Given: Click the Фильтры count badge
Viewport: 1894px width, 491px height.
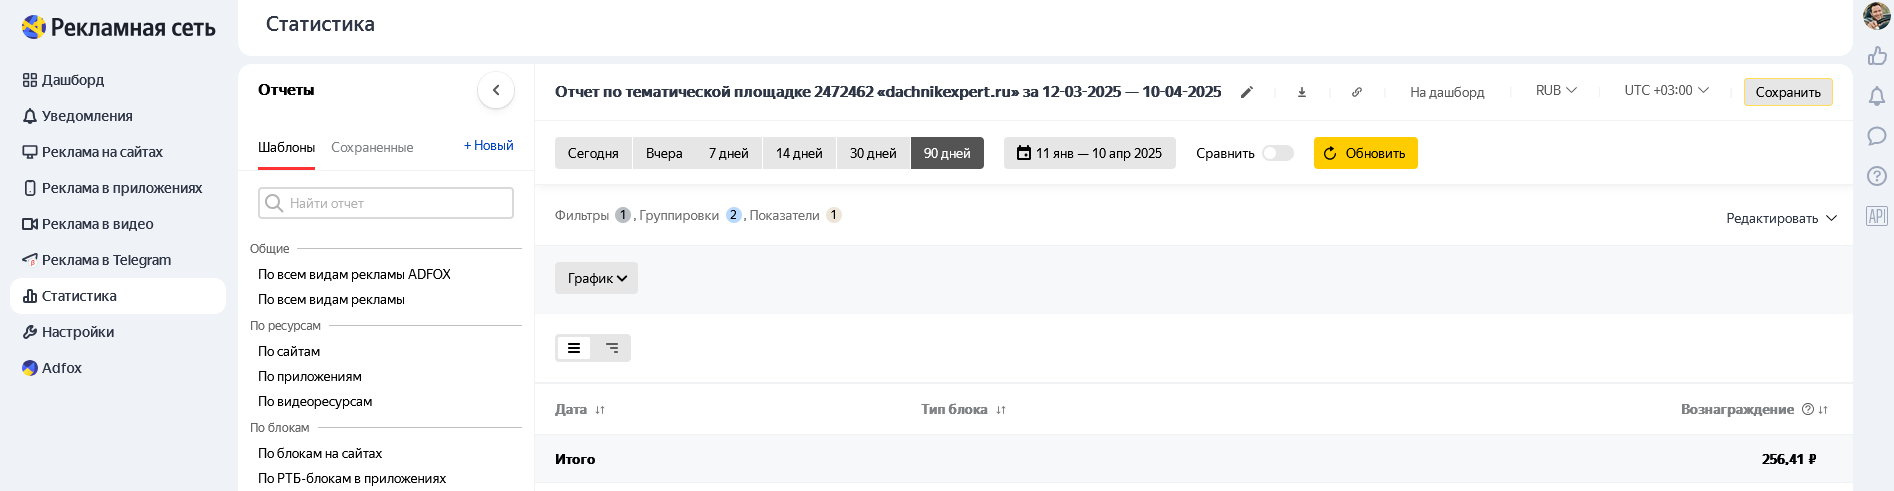Looking at the screenshot, I should click(x=623, y=215).
